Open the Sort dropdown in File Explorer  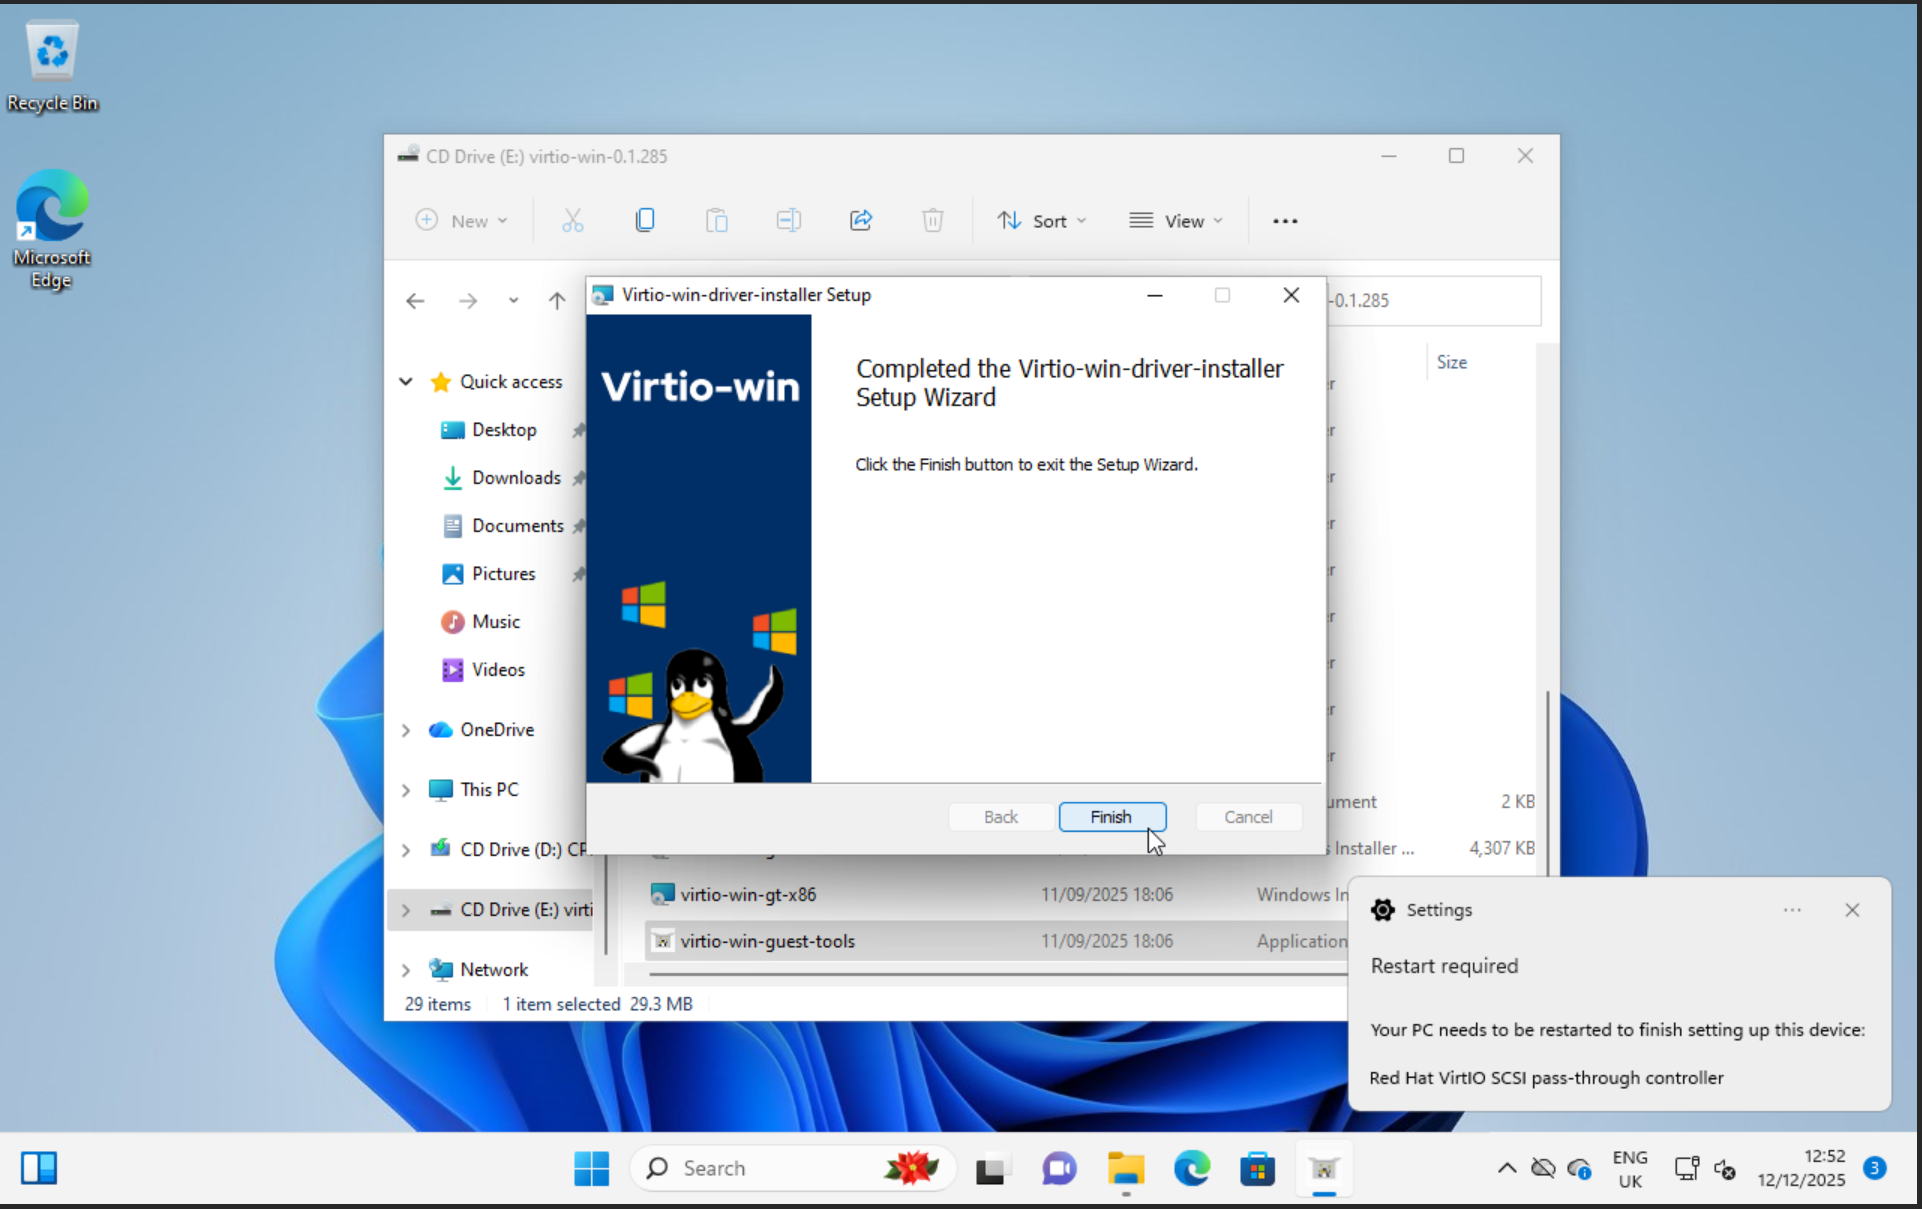tap(1041, 221)
